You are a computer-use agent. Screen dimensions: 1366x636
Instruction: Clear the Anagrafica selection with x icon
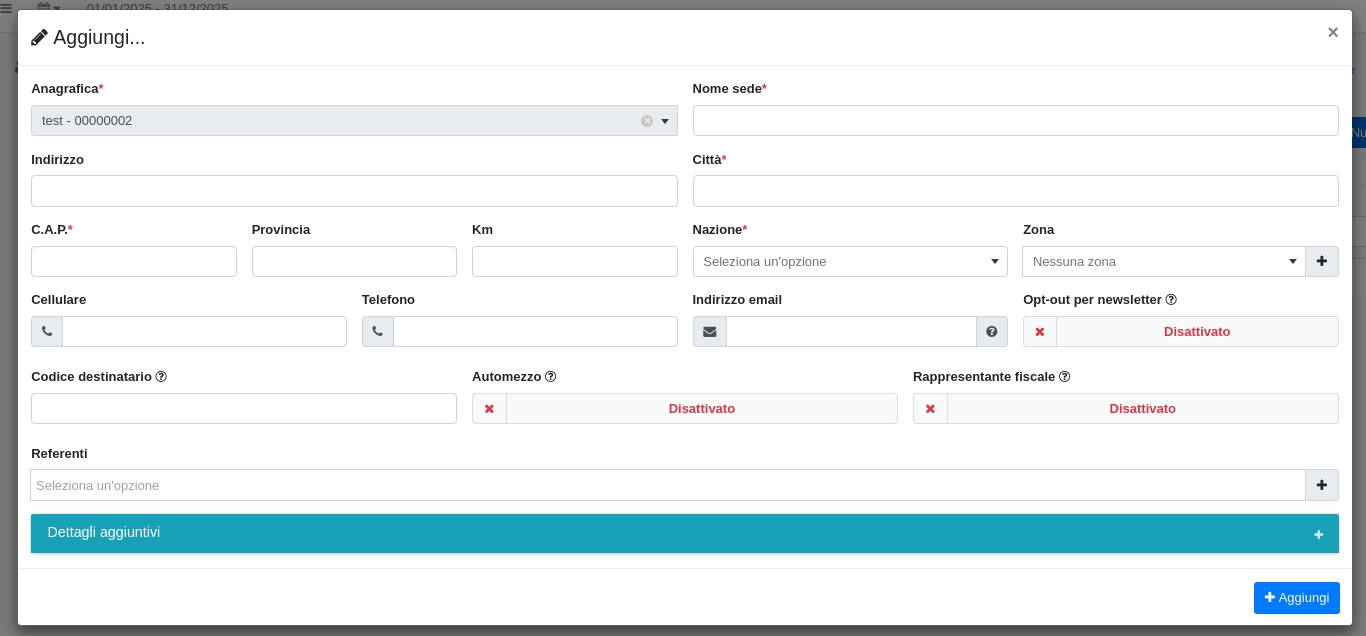(646, 121)
